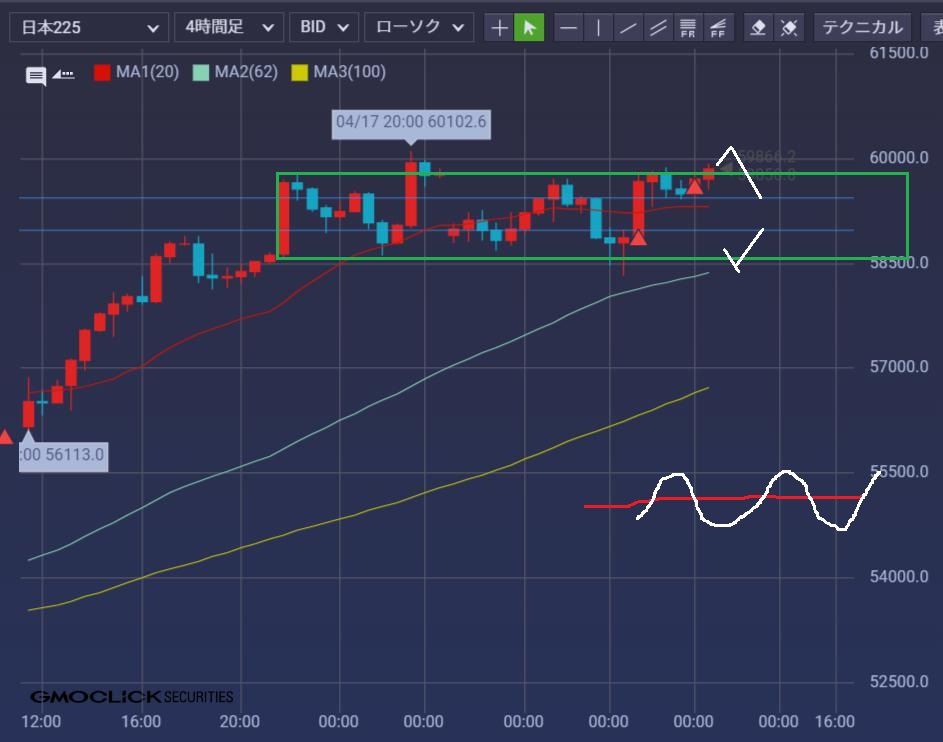
Task: Open the 4時間足 timeframe dropdown
Action: tap(229, 27)
